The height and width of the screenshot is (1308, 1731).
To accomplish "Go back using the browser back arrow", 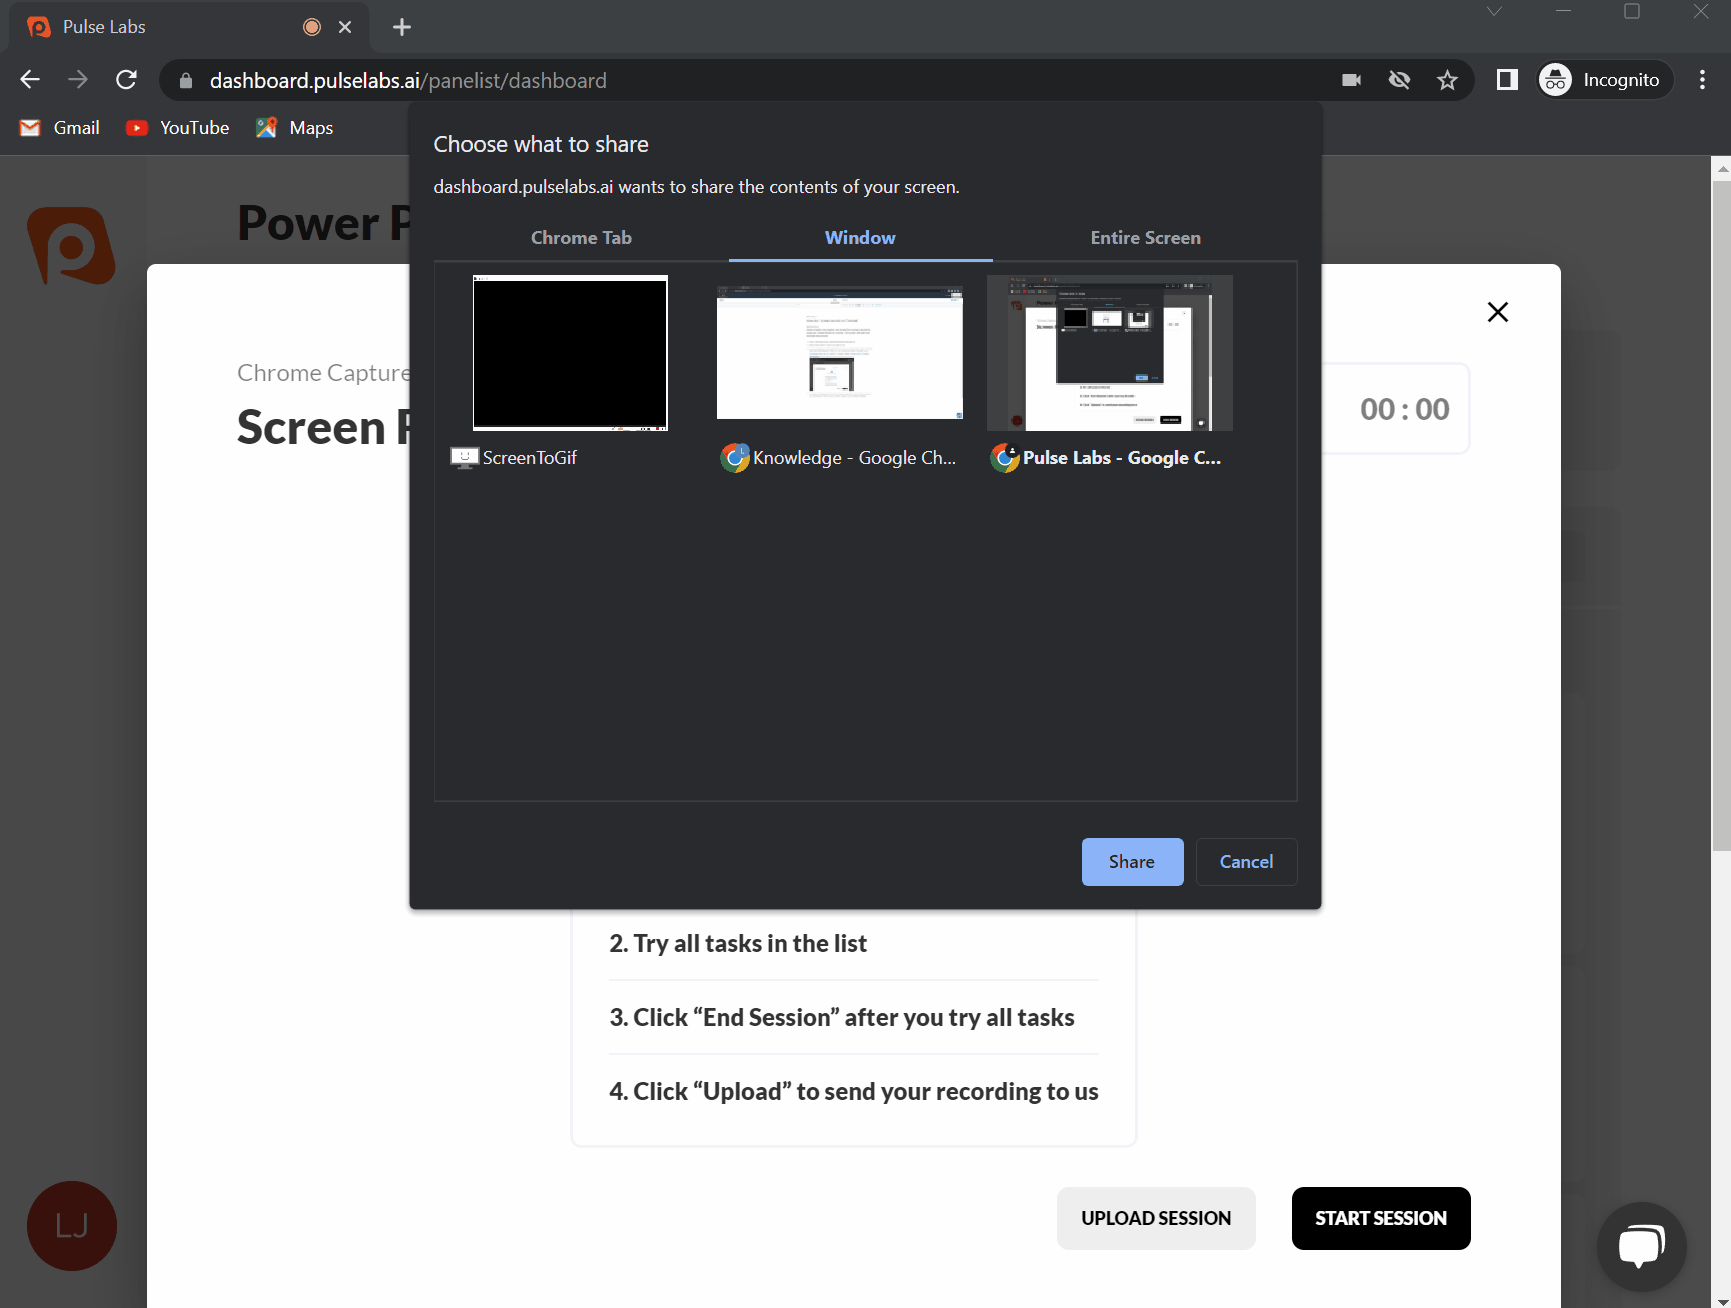I will tap(30, 80).
